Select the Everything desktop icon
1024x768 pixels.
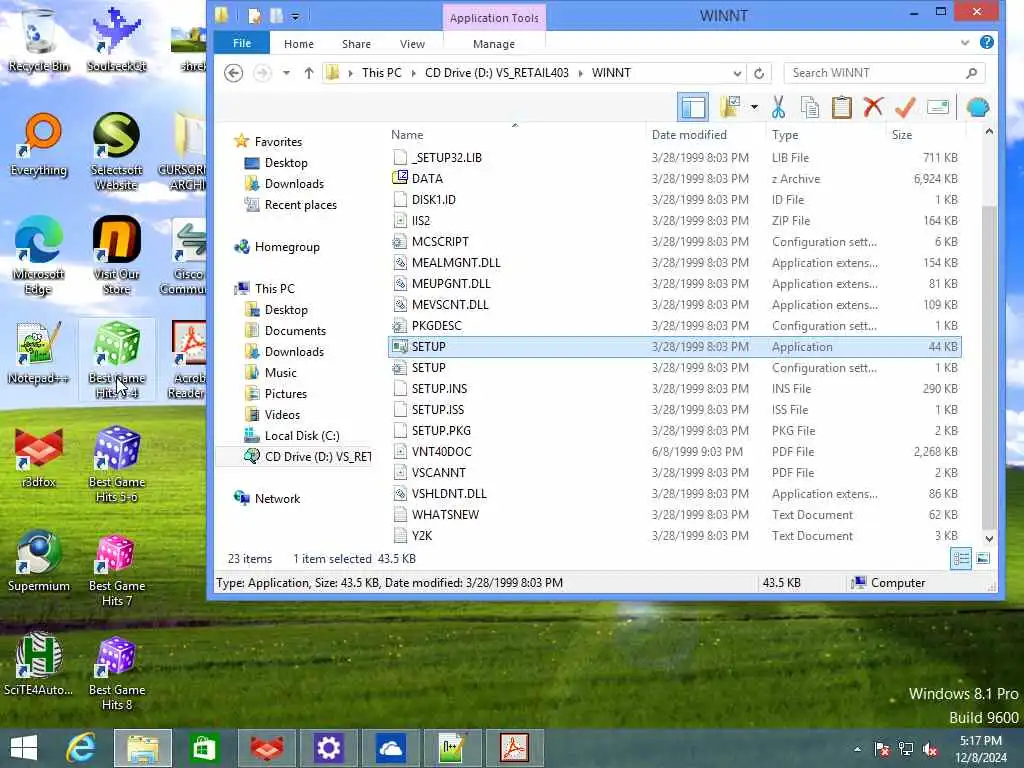tap(39, 145)
